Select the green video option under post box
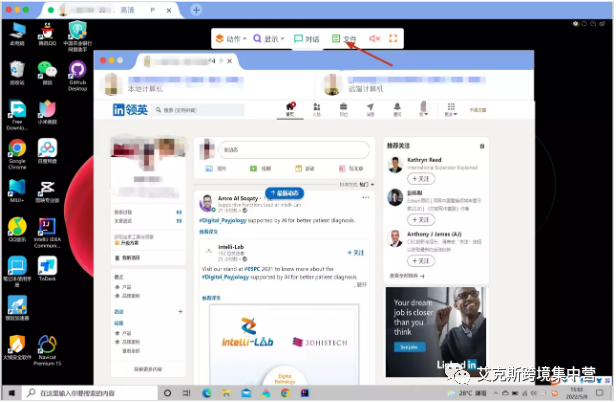The height and width of the screenshot is (402, 616). tap(260, 169)
